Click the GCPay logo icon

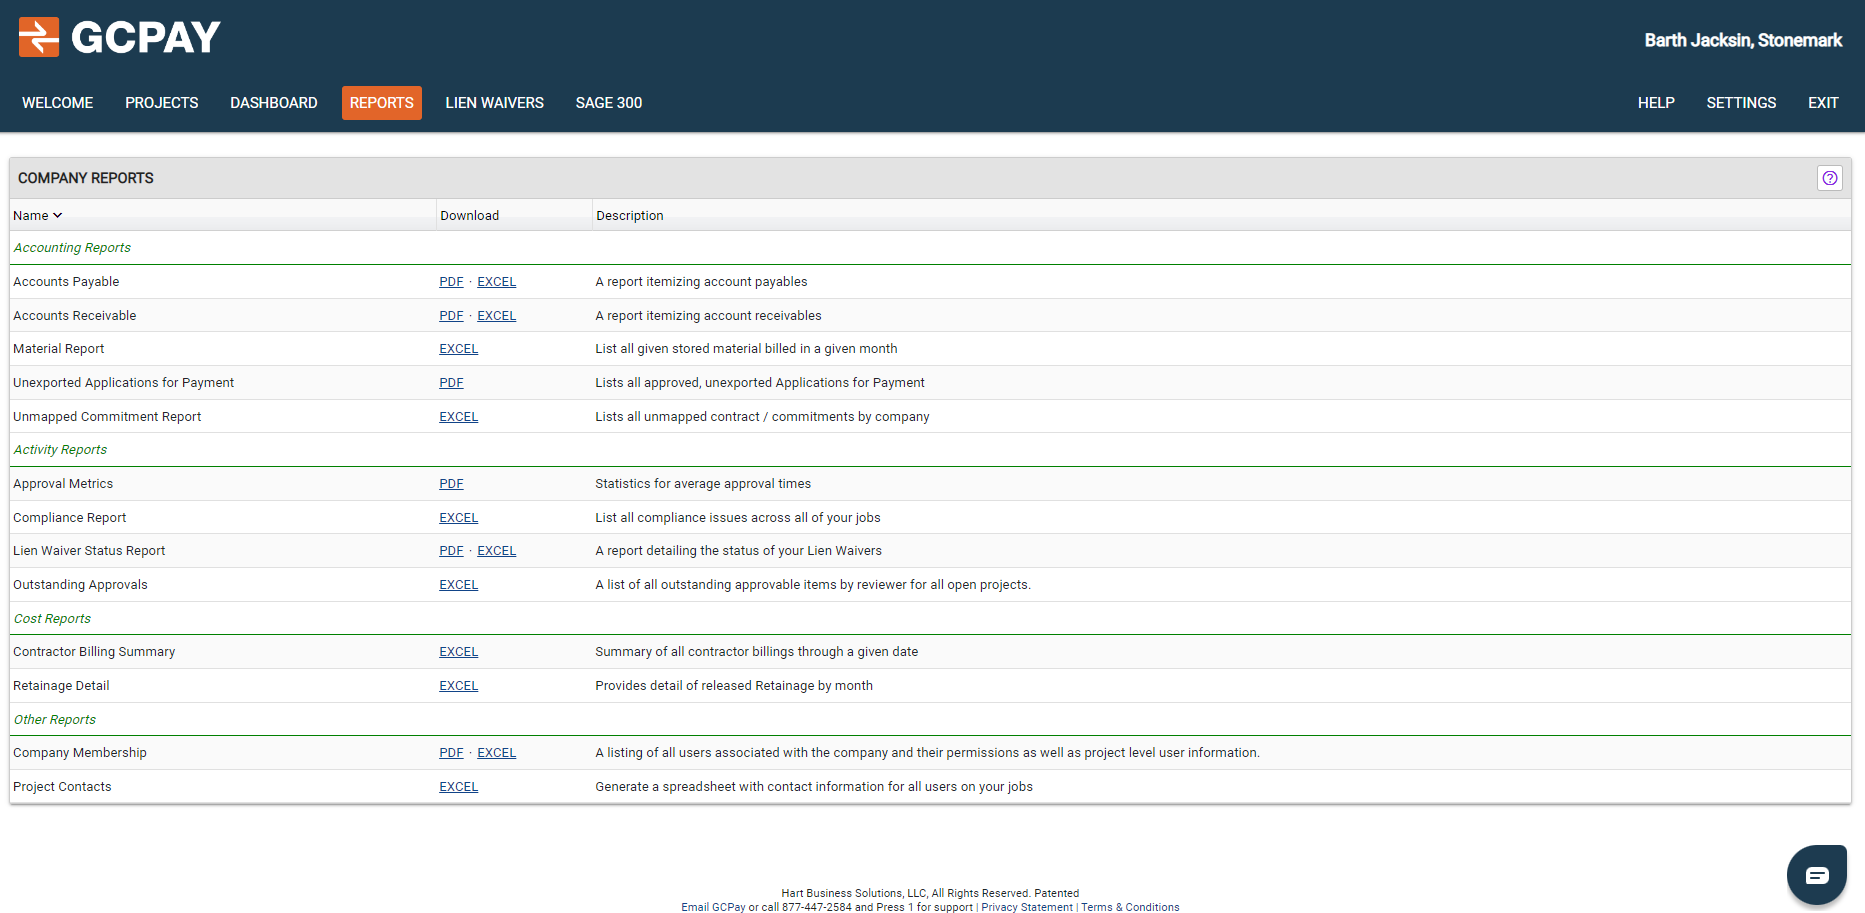click(39, 38)
